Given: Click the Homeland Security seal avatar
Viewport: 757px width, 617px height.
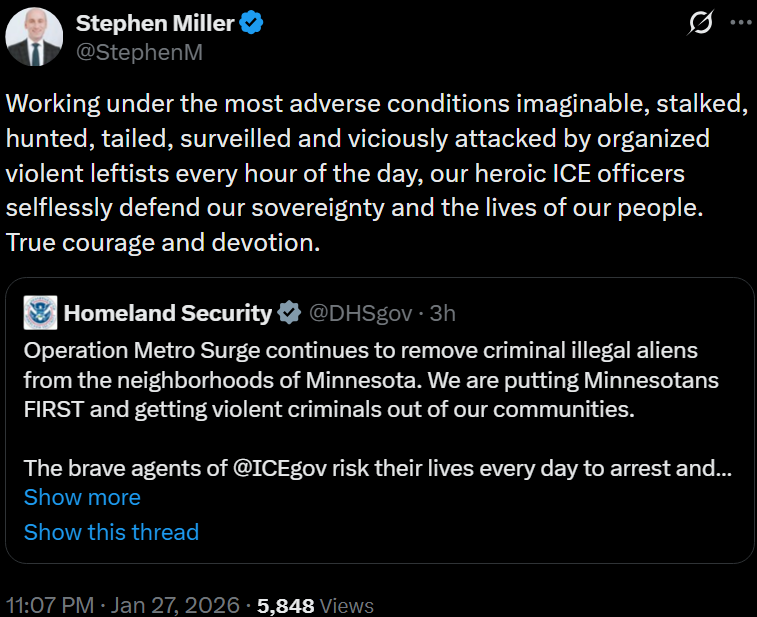Looking at the screenshot, I should pos(40,313).
